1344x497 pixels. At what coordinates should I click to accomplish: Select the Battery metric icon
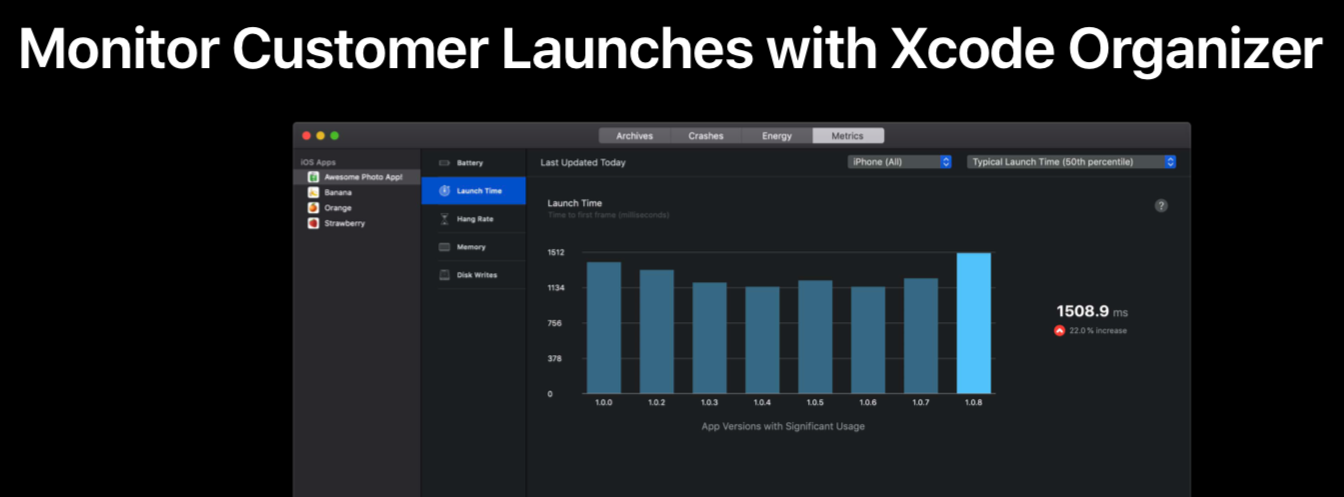pos(445,162)
